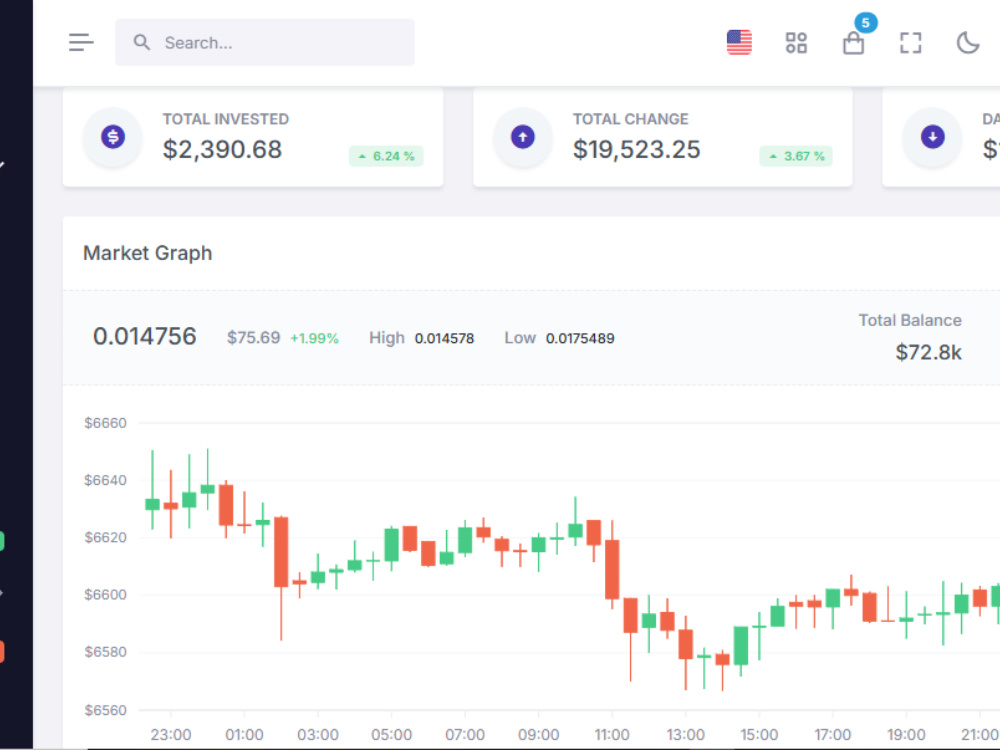The width and height of the screenshot is (1000, 750).
Task: Click the blue cart badge showing 5
Action: point(865,23)
